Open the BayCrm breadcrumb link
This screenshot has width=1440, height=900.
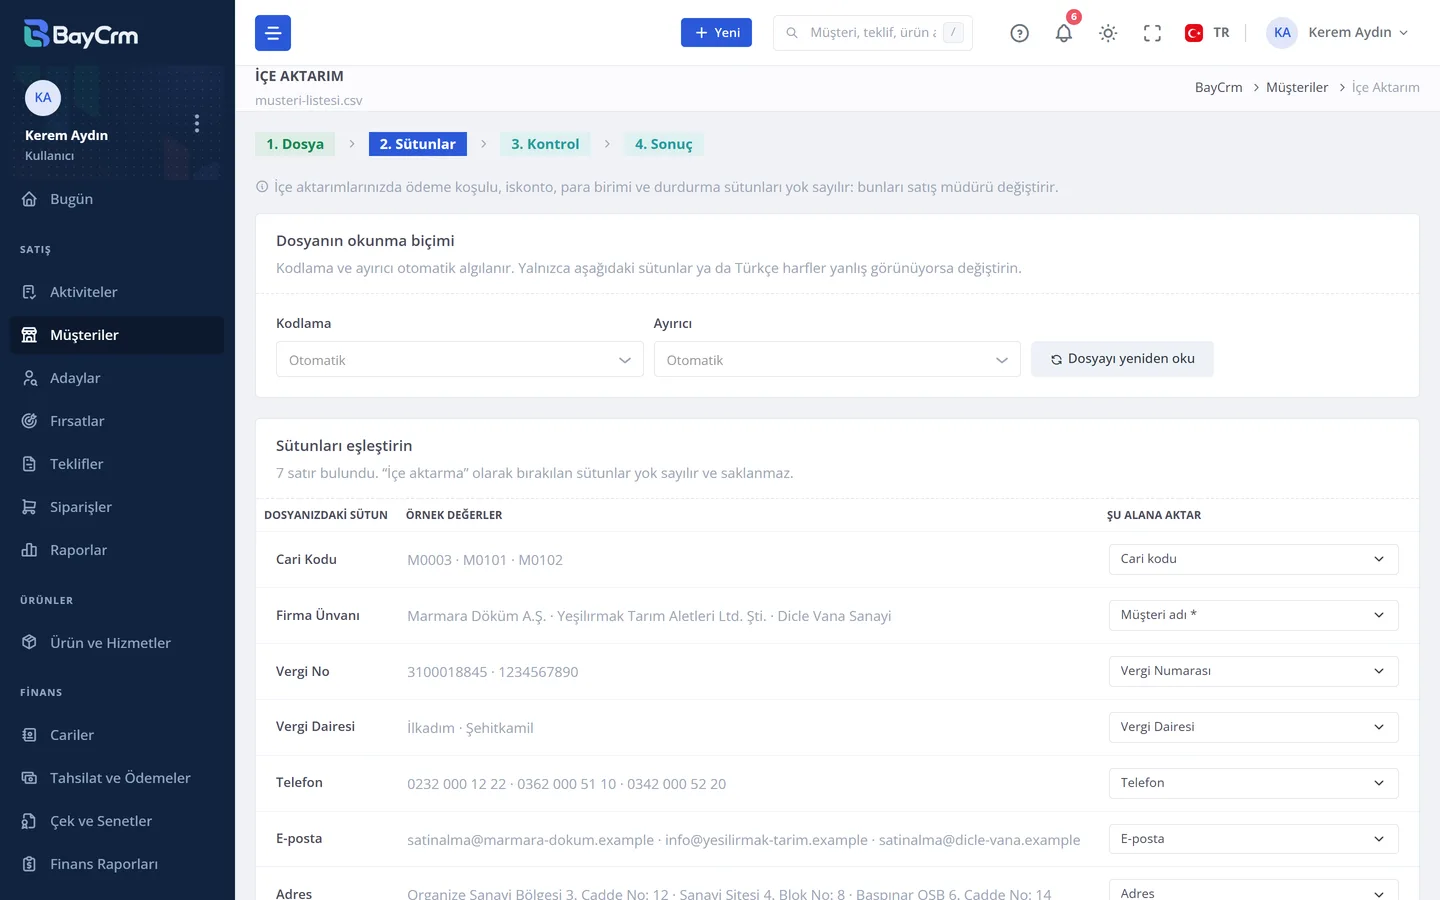(1218, 88)
